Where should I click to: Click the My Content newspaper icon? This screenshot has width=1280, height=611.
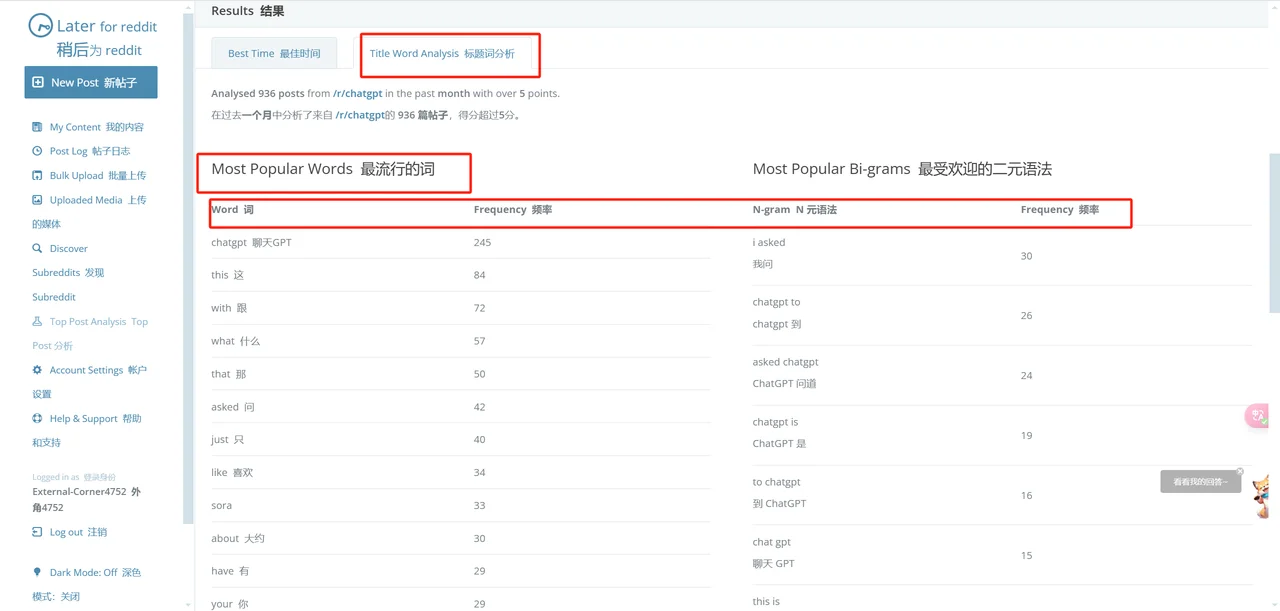pos(38,127)
